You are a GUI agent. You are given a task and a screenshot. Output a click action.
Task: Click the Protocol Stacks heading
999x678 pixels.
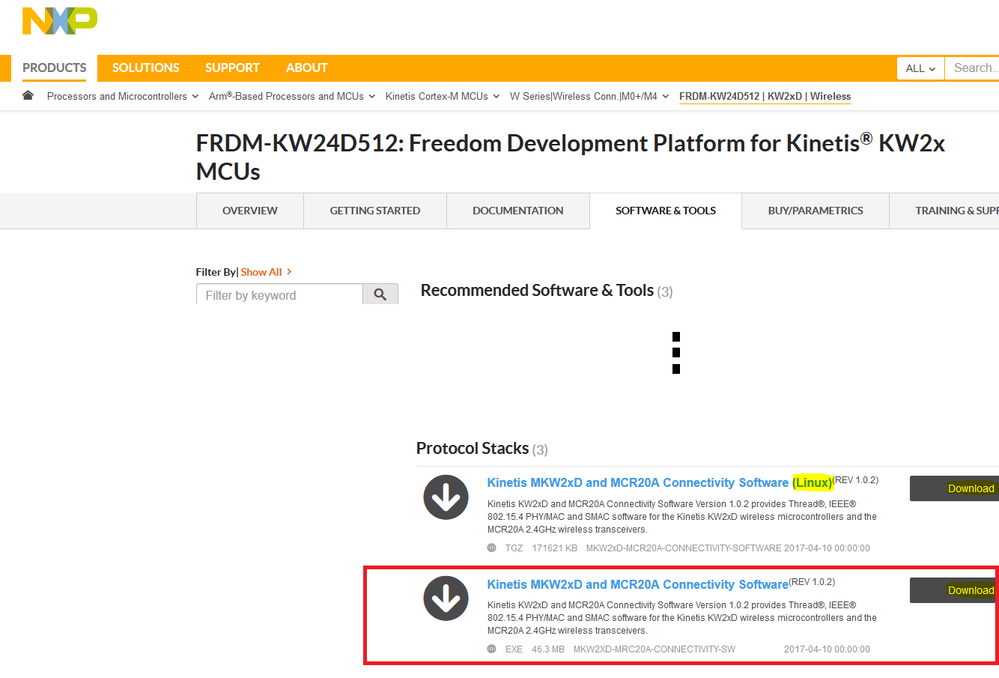(472, 449)
